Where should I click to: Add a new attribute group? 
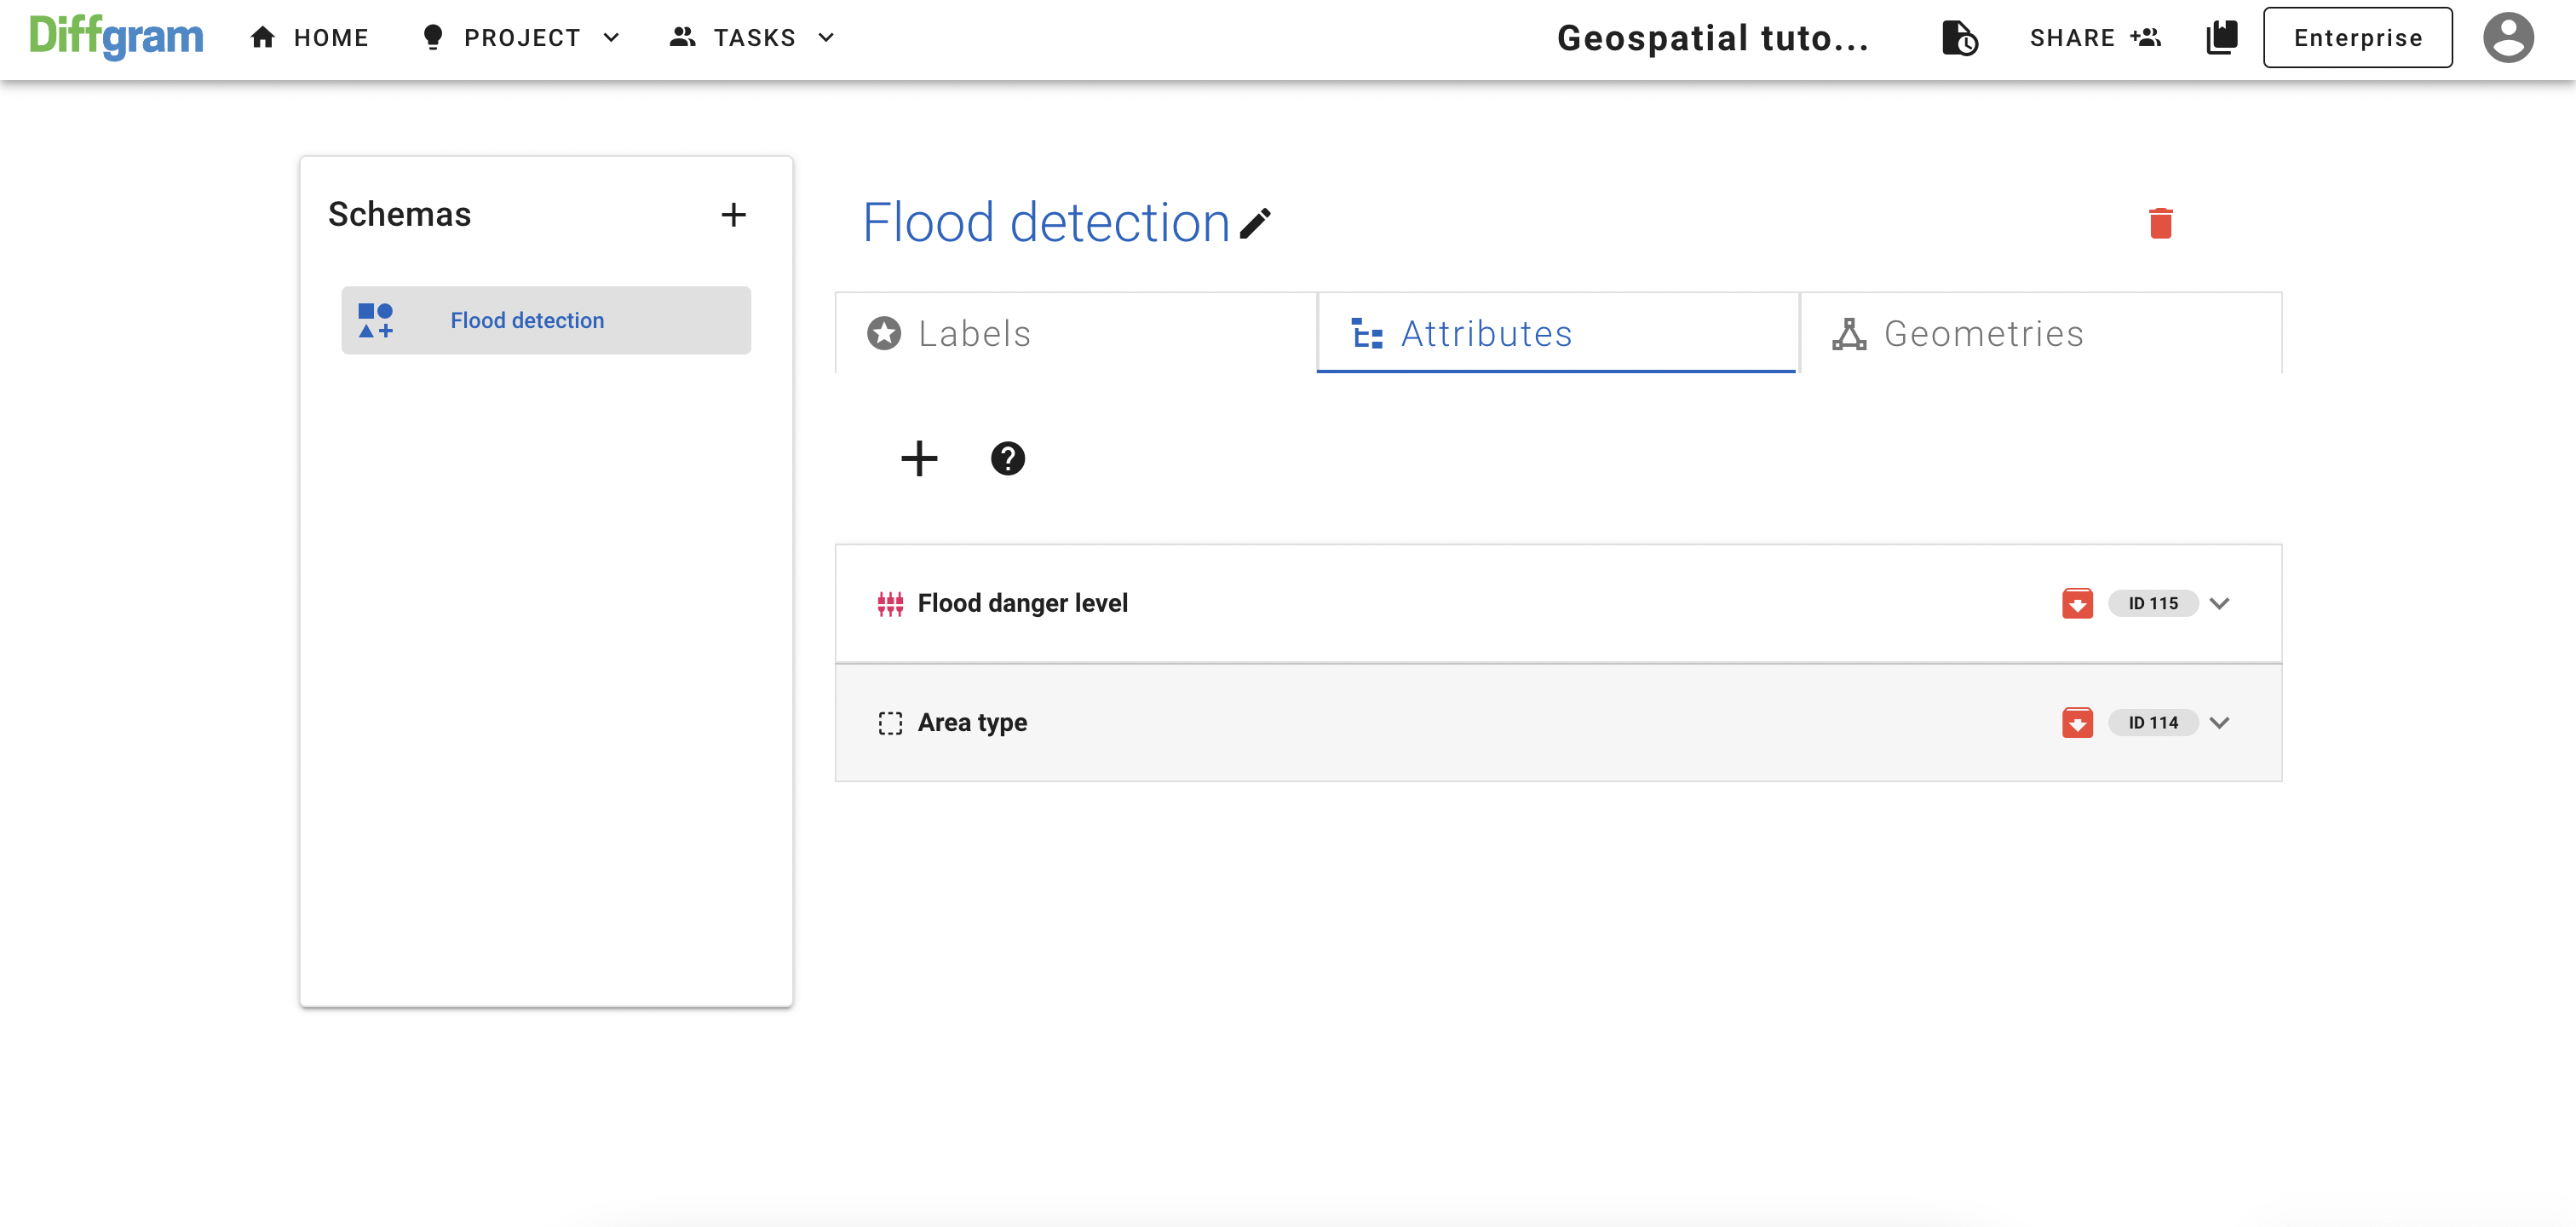pos(919,459)
